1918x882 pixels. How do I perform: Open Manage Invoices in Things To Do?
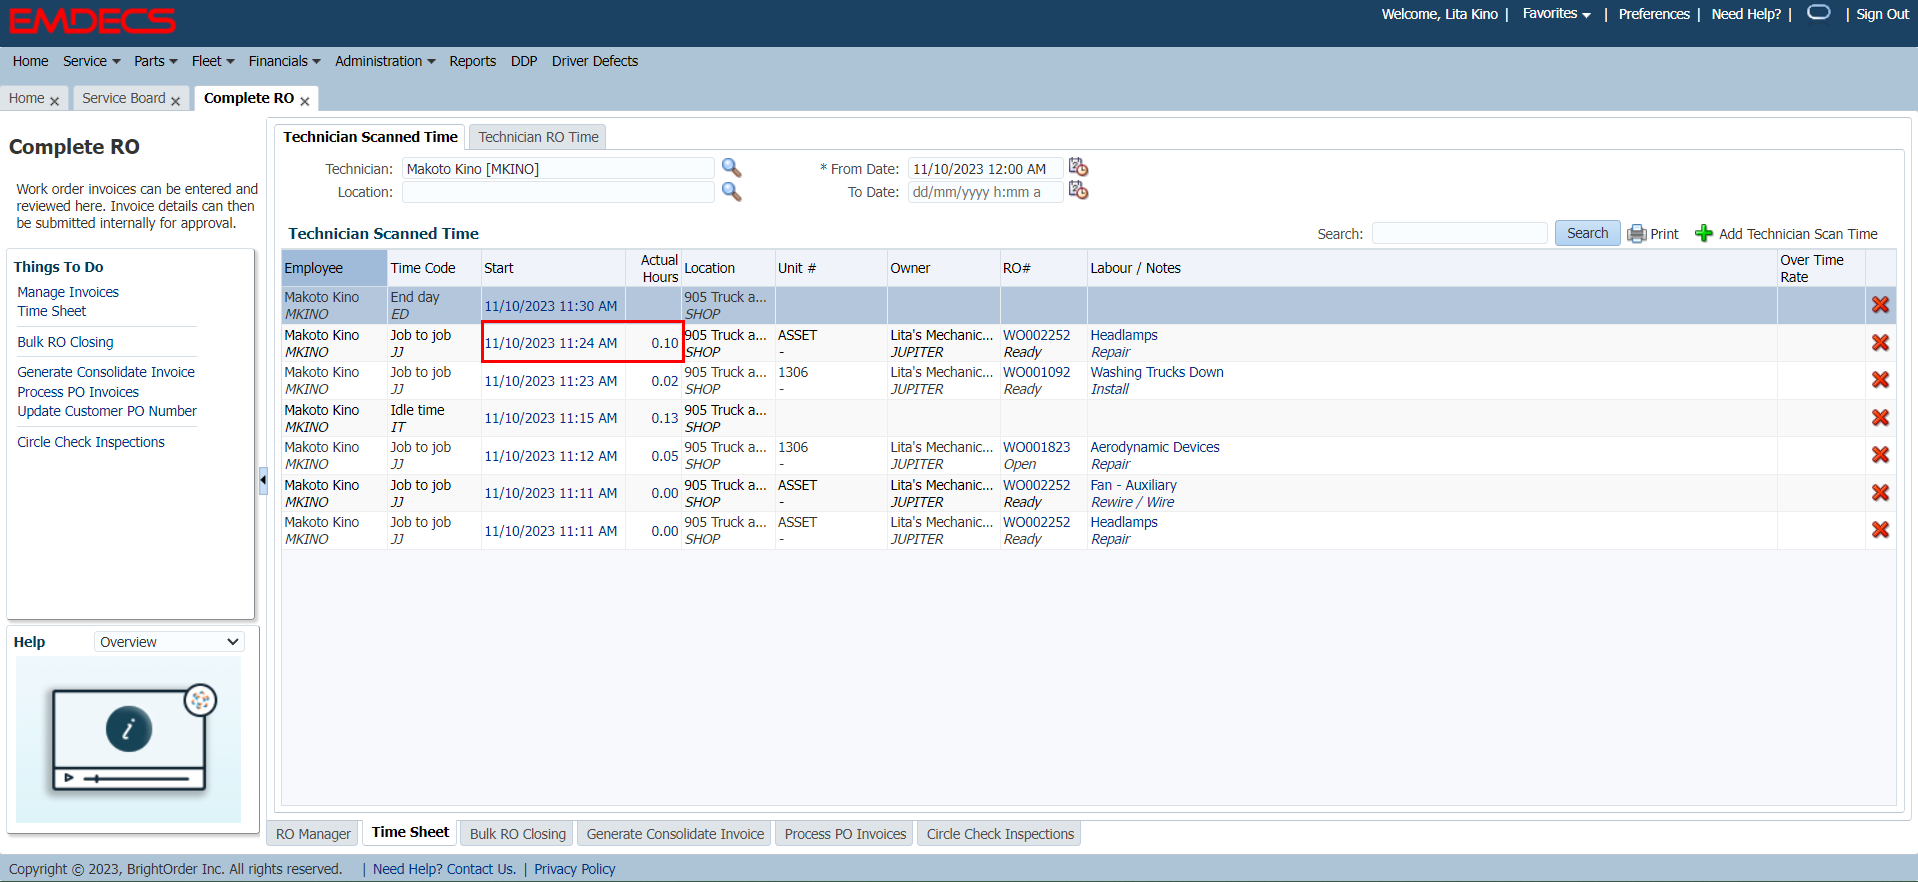(68, 292)
